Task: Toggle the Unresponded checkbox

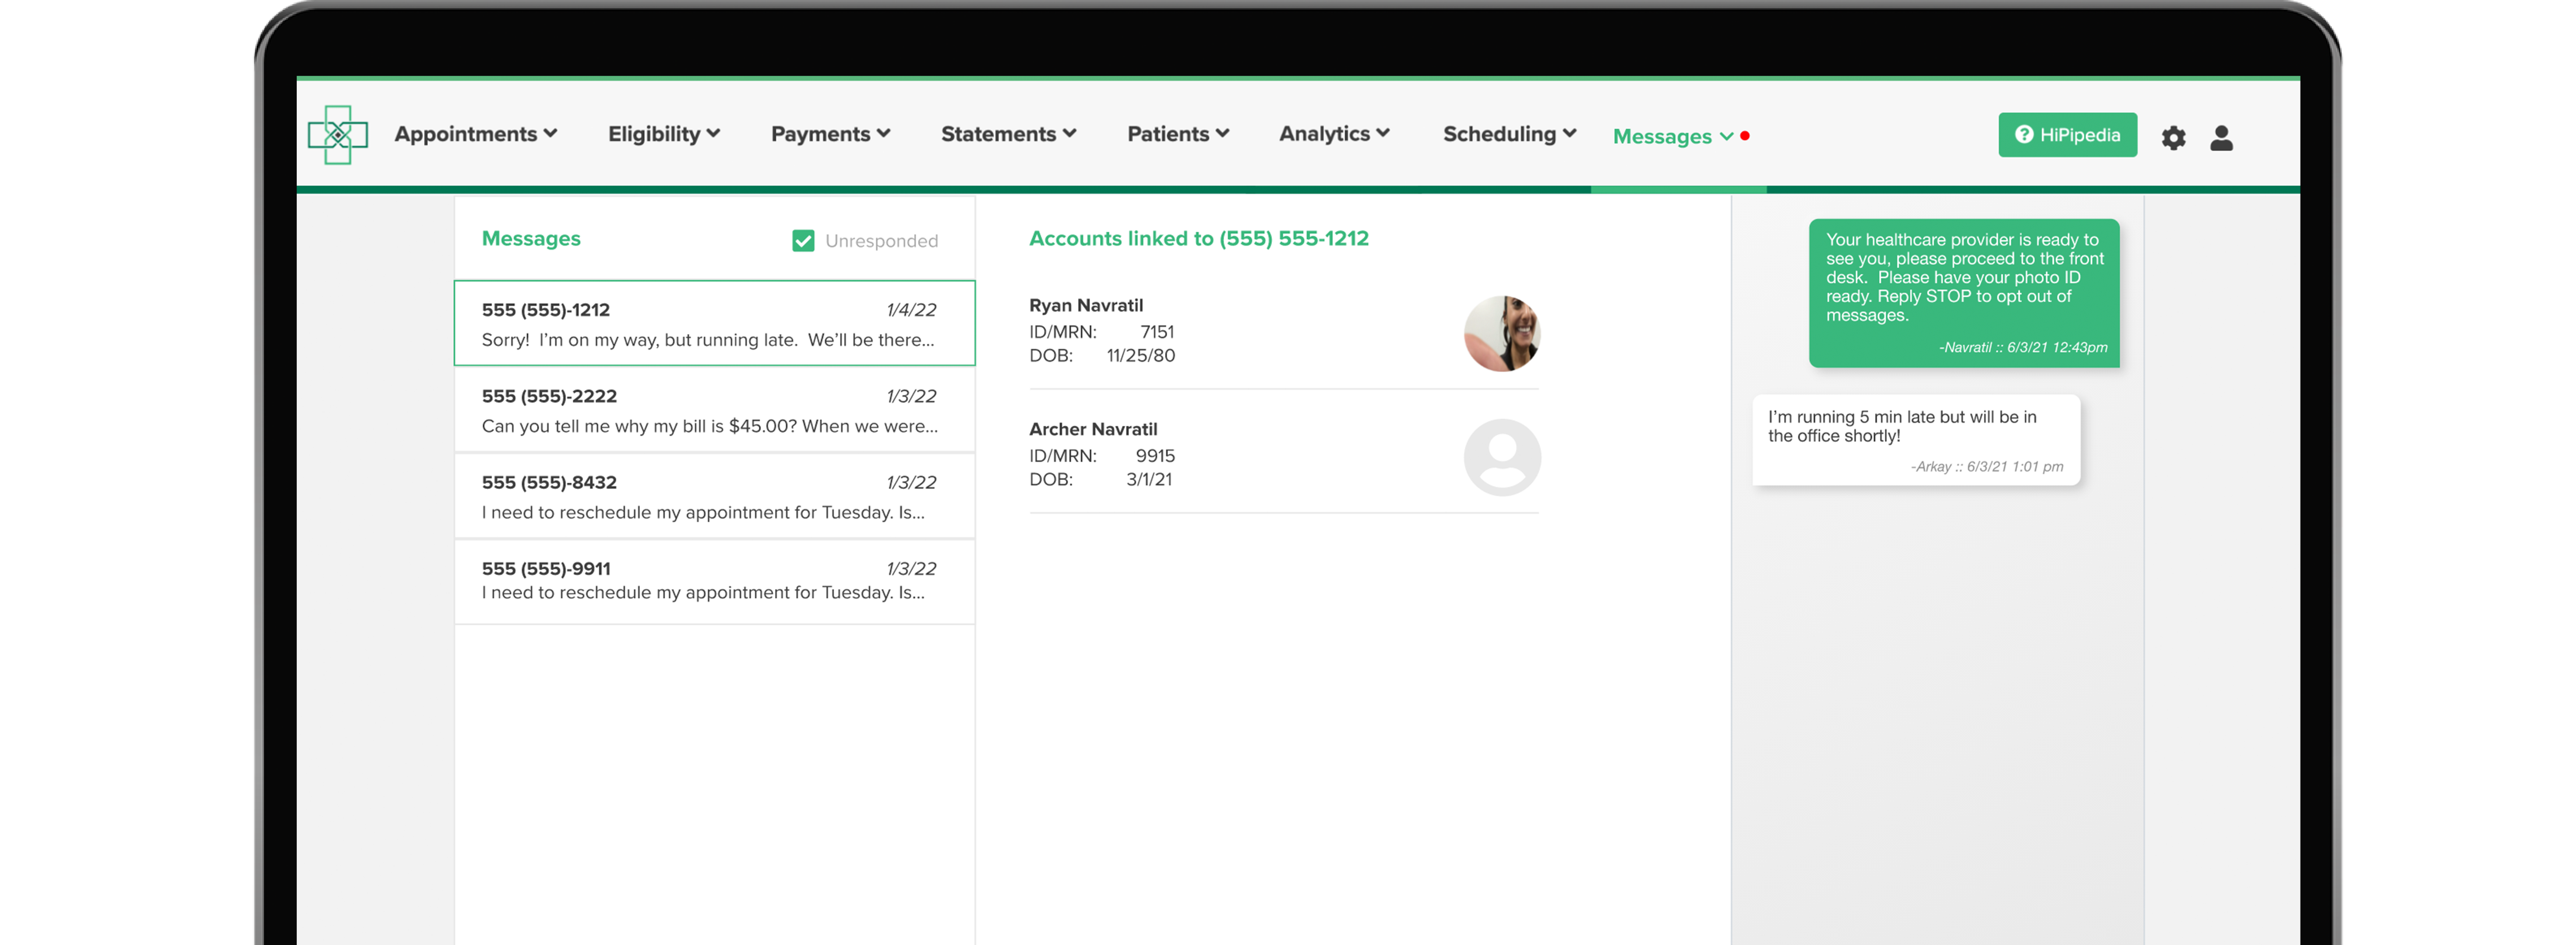Action: click(803, 241)
